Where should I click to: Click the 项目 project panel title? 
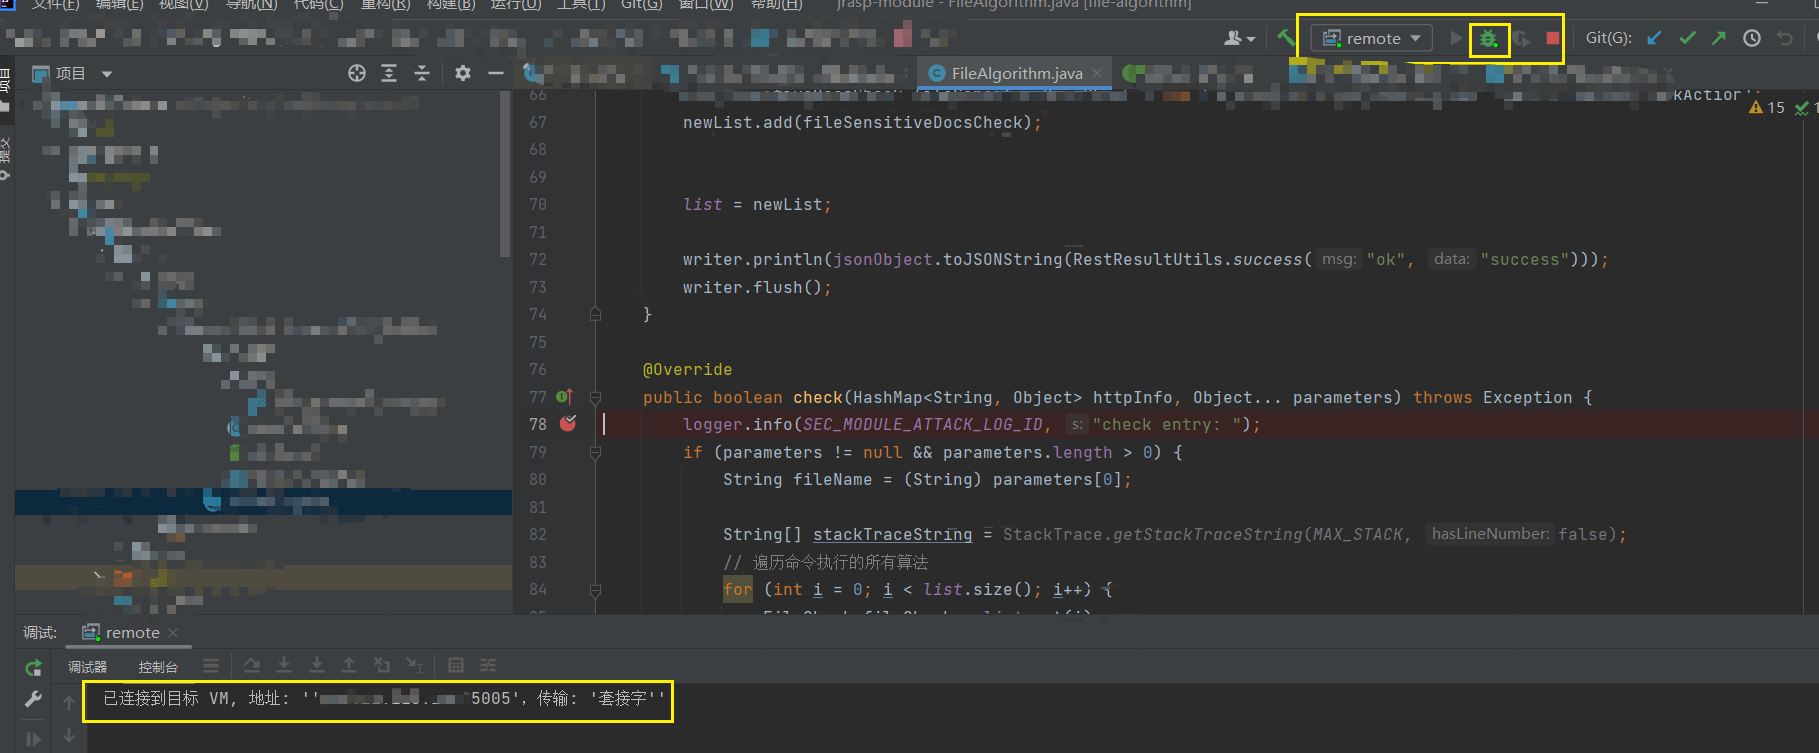point(70,73)
